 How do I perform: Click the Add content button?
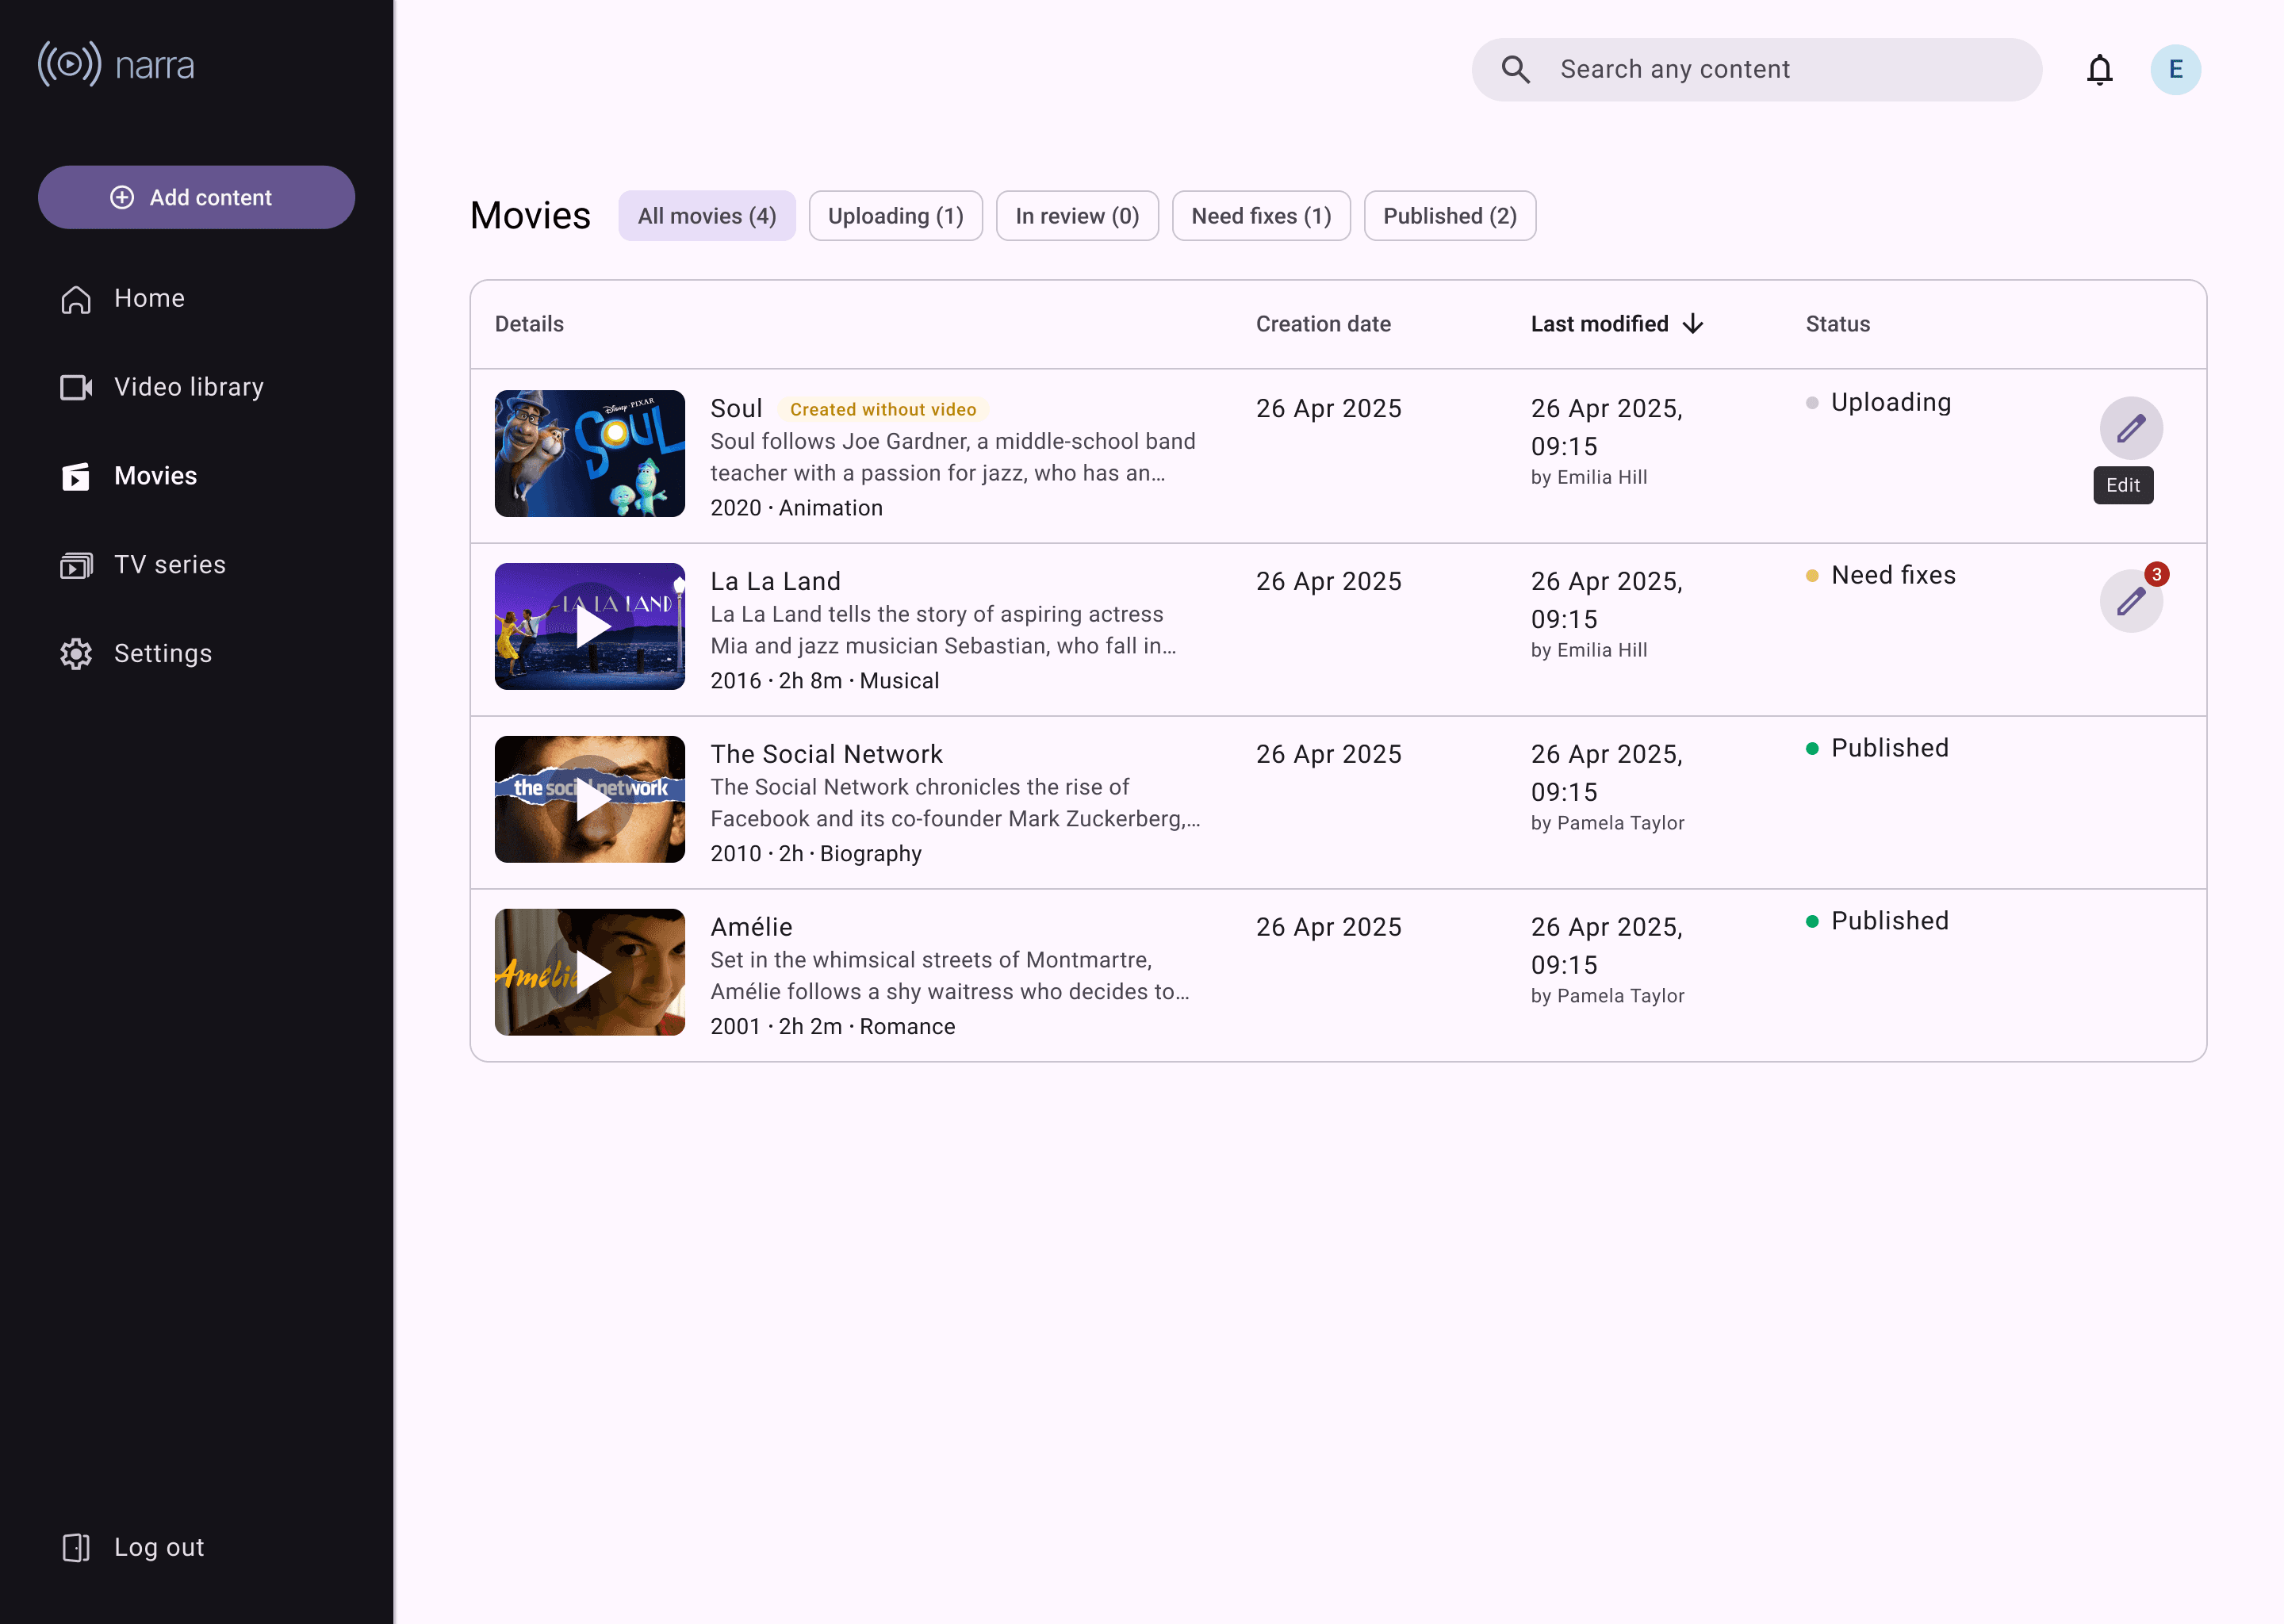pos(196,197)
